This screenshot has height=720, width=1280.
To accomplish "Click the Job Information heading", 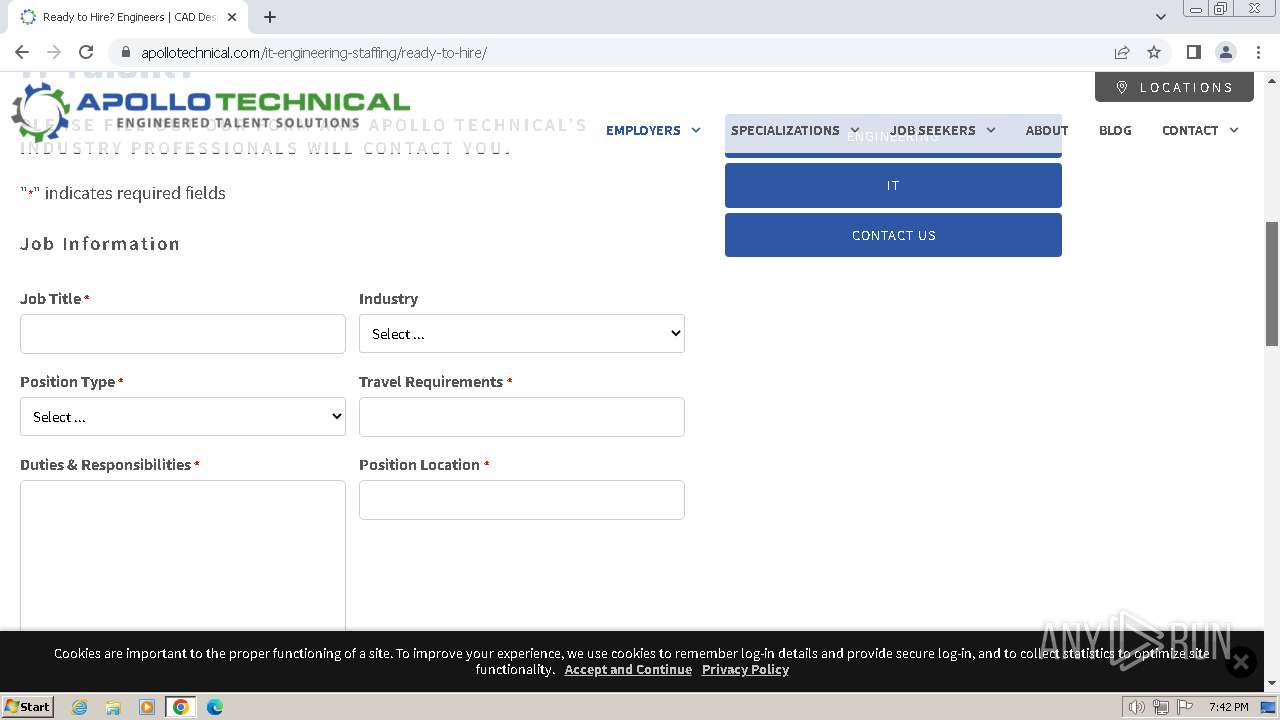I will pos(100,244).
